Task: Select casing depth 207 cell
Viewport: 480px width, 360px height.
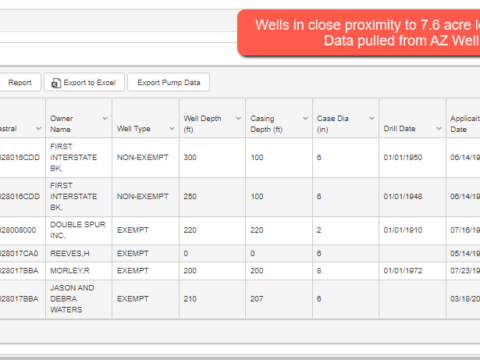Action: [x=279, y=299]
